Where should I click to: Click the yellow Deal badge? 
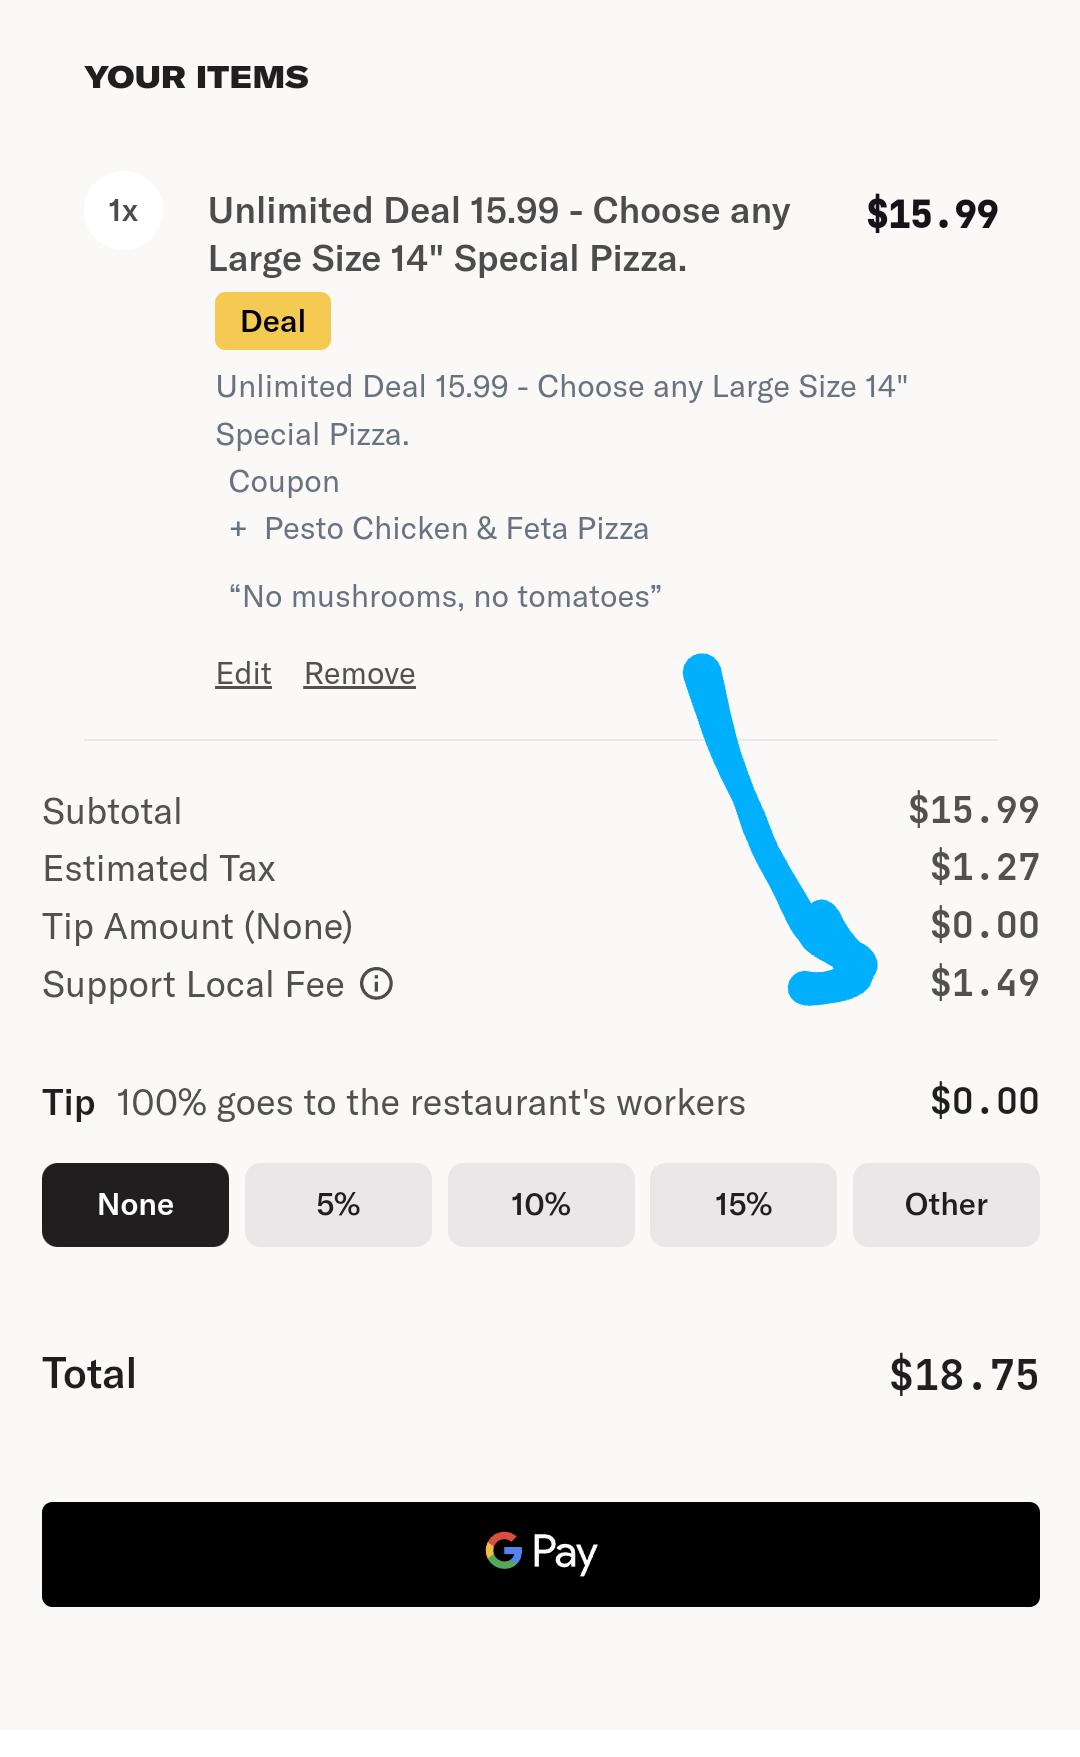pyautogui.click(x=273, y=321)
